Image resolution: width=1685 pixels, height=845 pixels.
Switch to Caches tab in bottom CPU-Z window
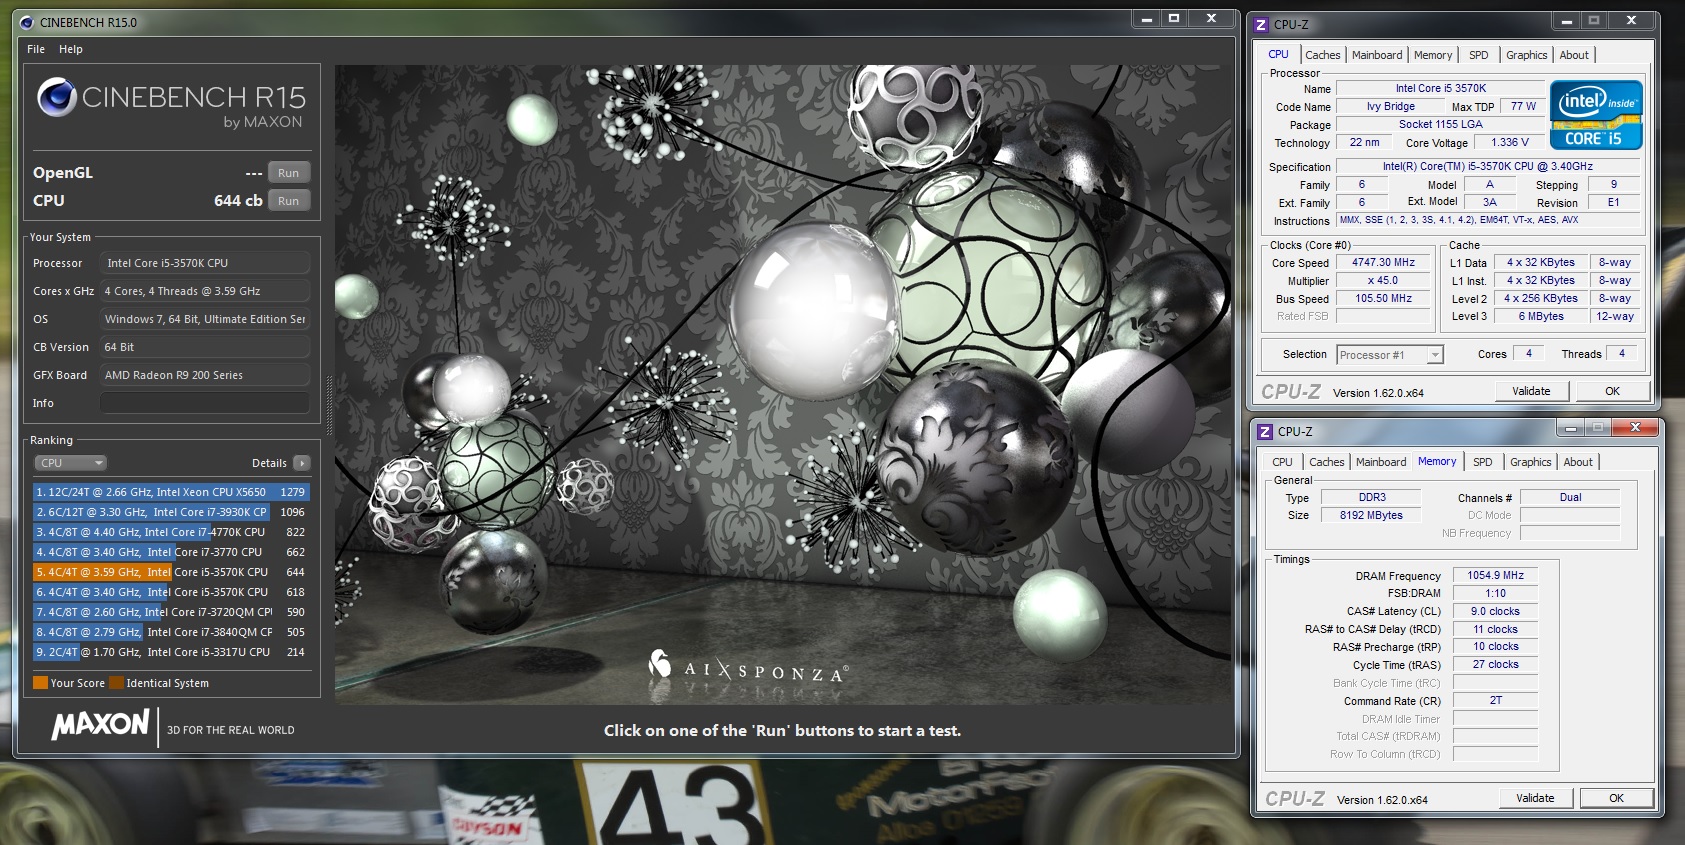pos(1326,462)
